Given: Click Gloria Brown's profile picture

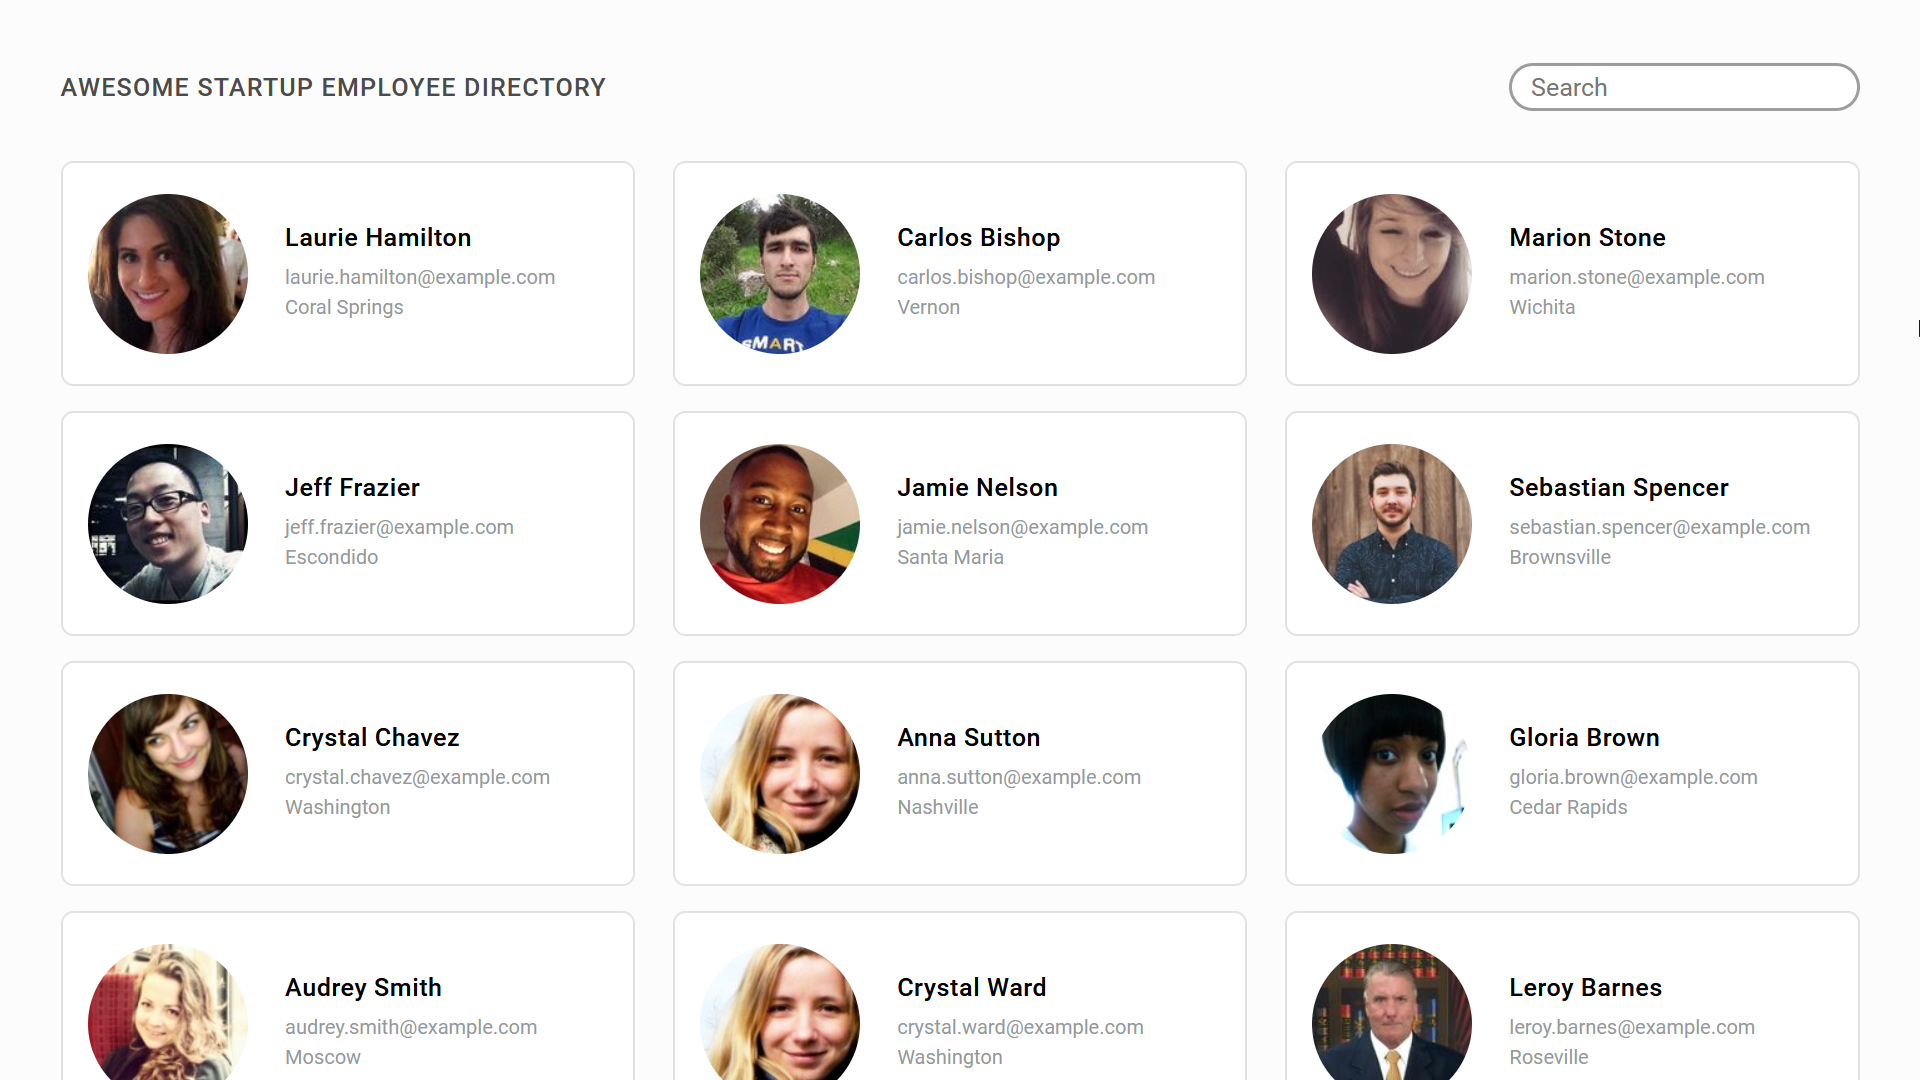Looking at the screenshot, I should (1392, 774).
